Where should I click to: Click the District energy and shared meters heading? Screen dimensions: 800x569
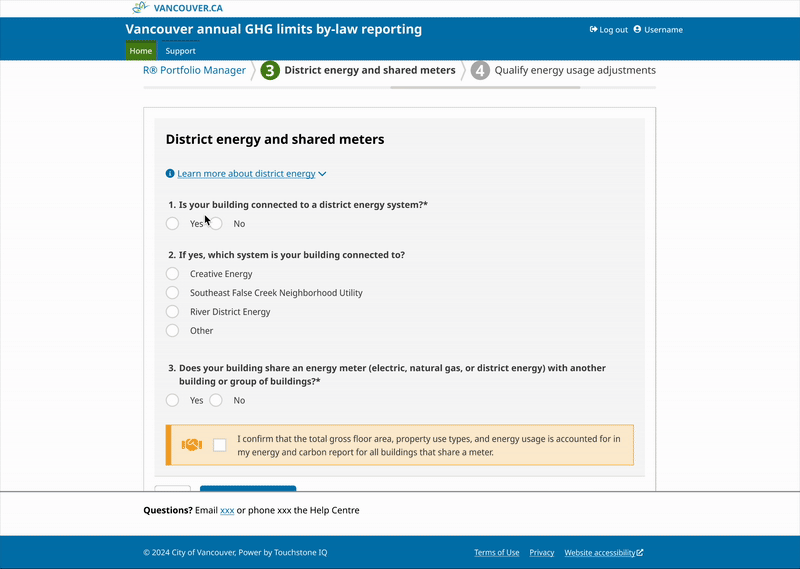pos(275,139)
